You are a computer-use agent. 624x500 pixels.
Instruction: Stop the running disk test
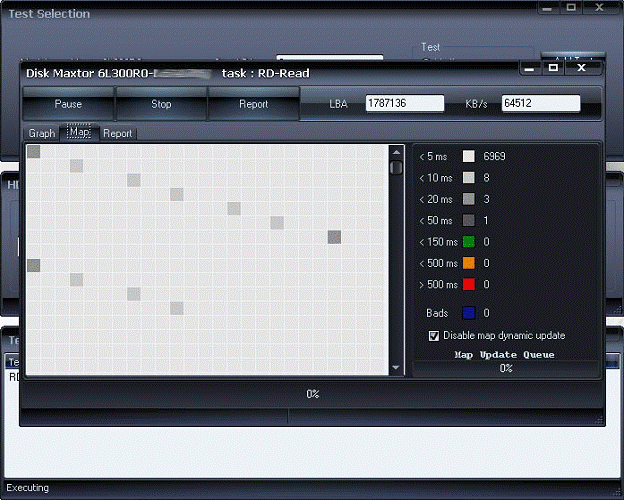tap(161, 104)
